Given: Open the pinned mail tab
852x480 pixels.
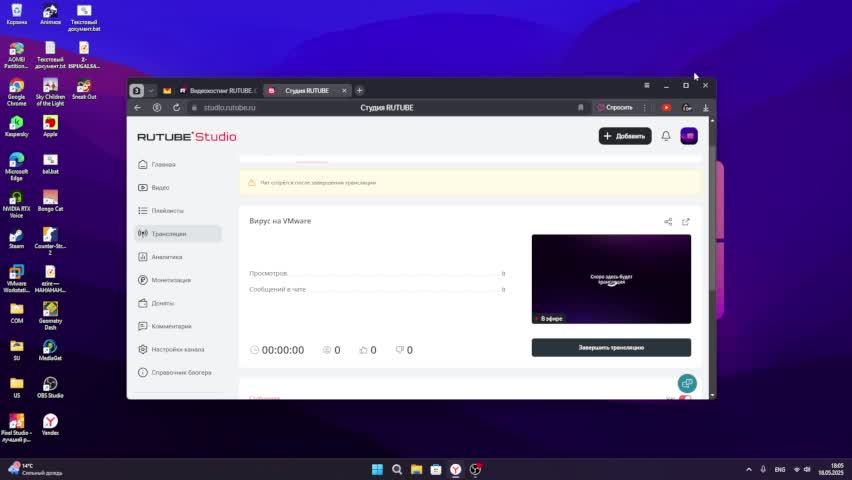Looking at the screenshot, I should [167, 91].
